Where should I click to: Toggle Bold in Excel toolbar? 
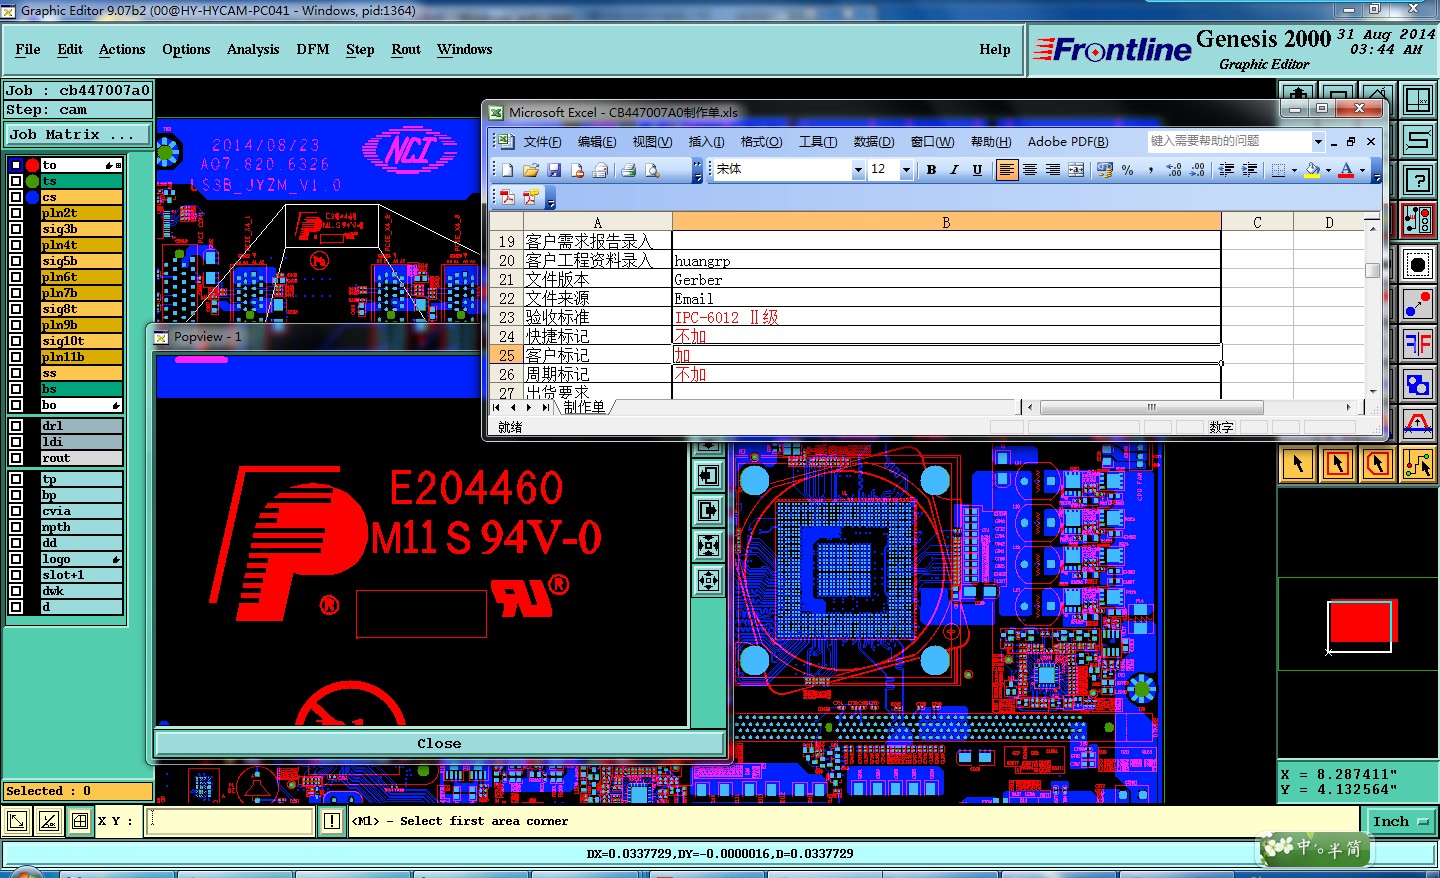click(x=931, y=170)
